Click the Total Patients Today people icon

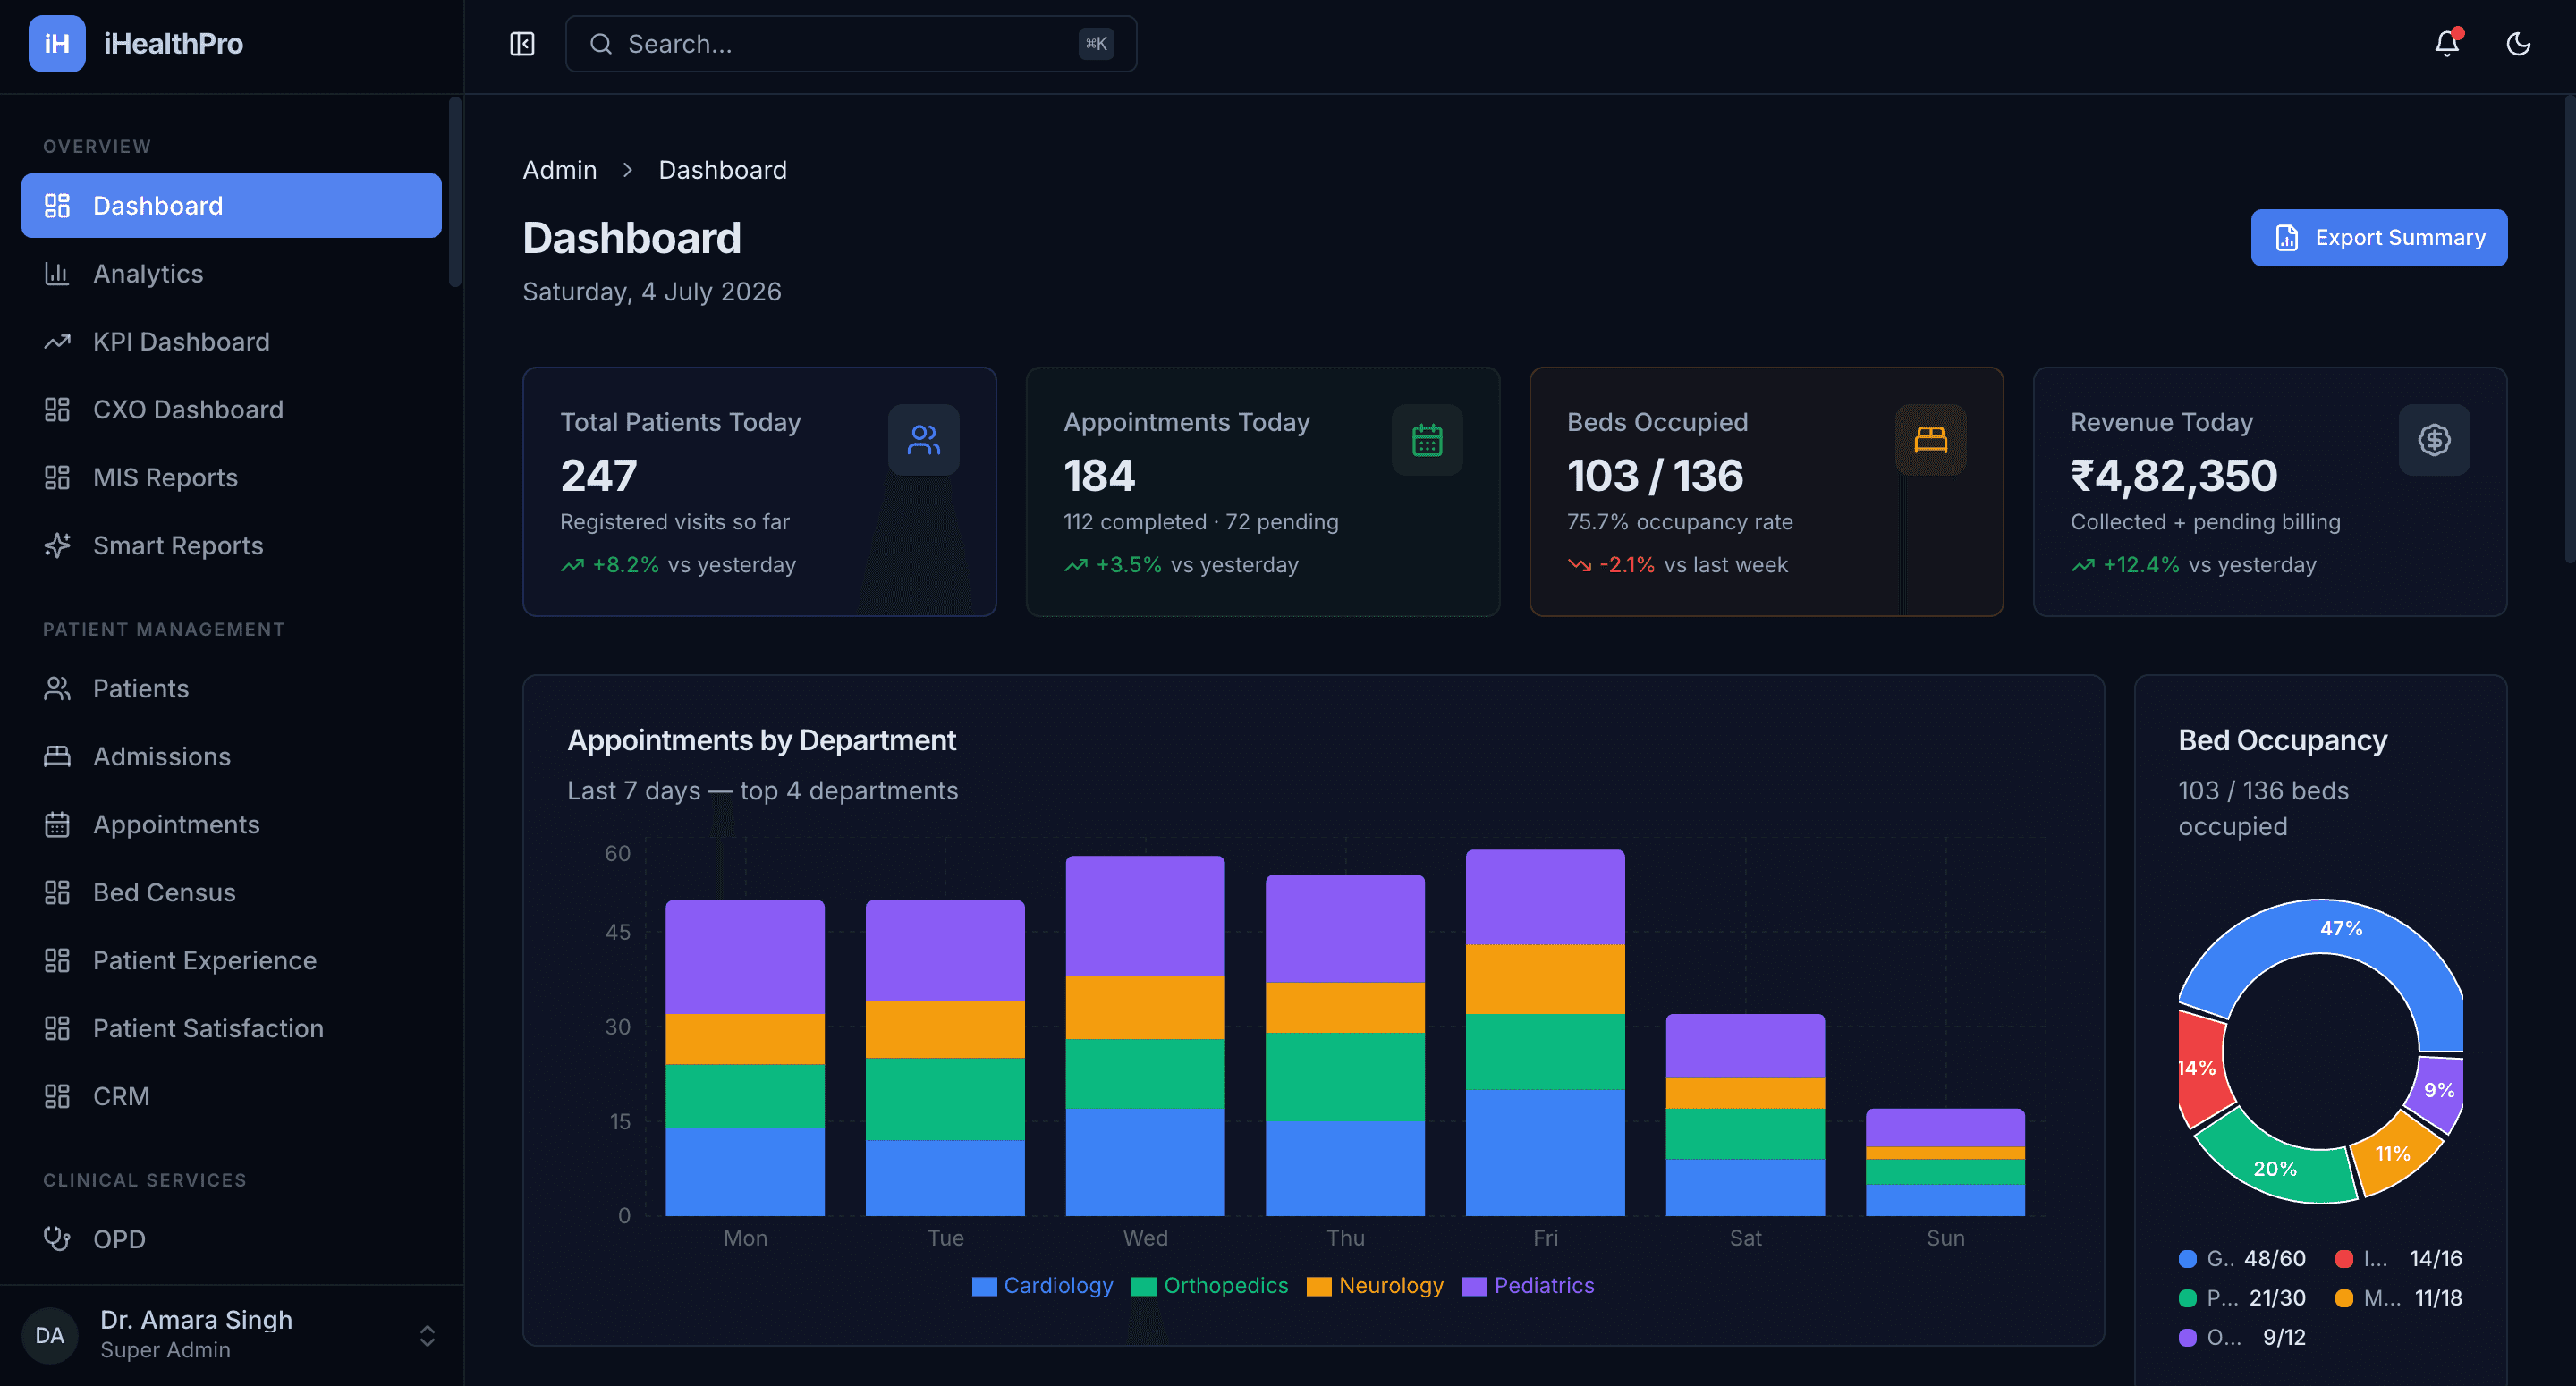(x=923, y=440)
